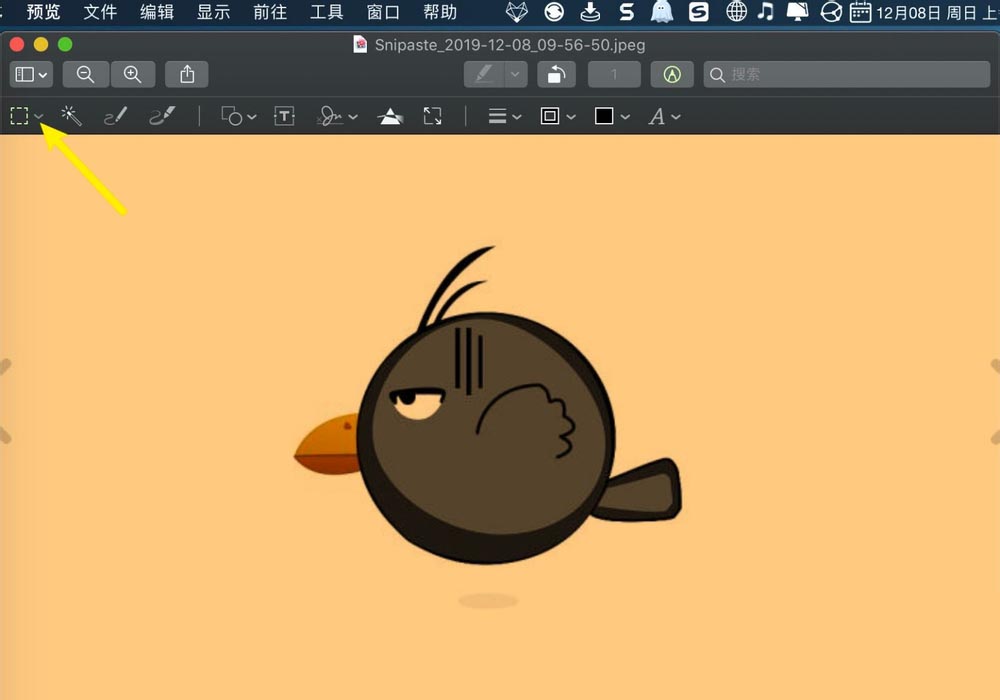Viewport: 1000px width, 700px height.
Task: Zoom in on the image
Action: pyautogui.click(x=133, y=75)
